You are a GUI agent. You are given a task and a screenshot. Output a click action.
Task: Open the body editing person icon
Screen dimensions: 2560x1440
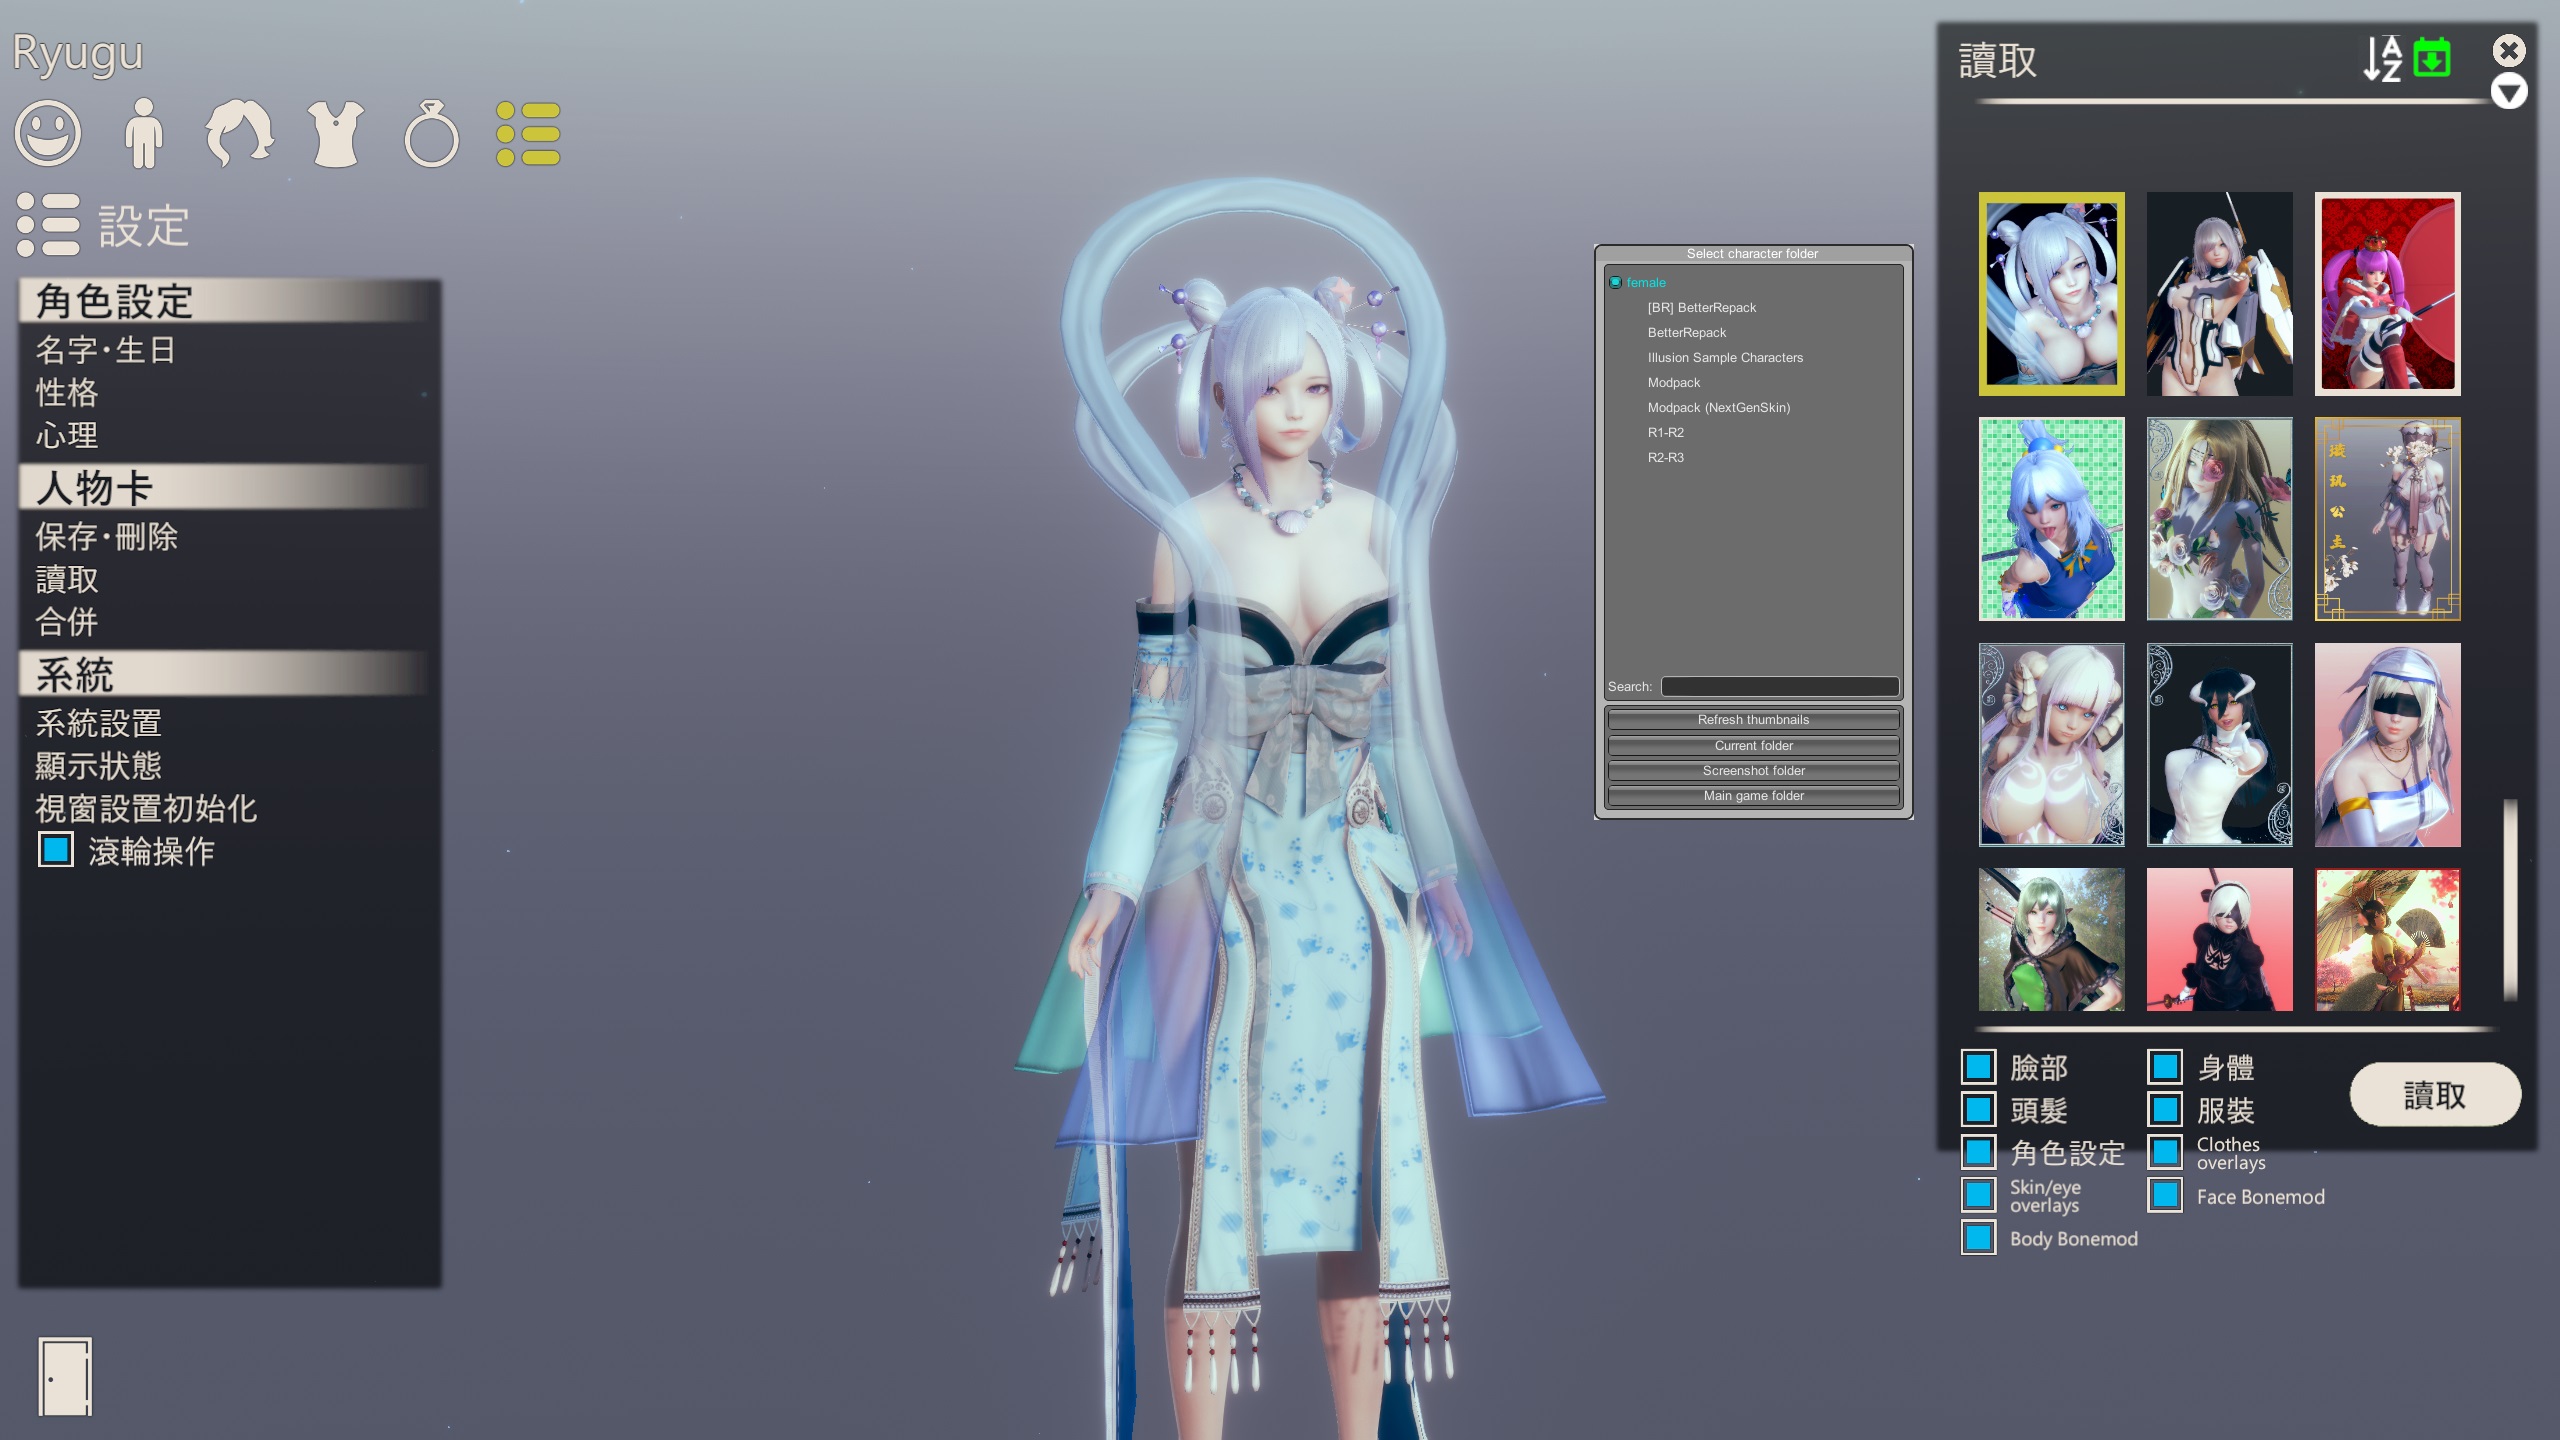(x=144, y=133)
